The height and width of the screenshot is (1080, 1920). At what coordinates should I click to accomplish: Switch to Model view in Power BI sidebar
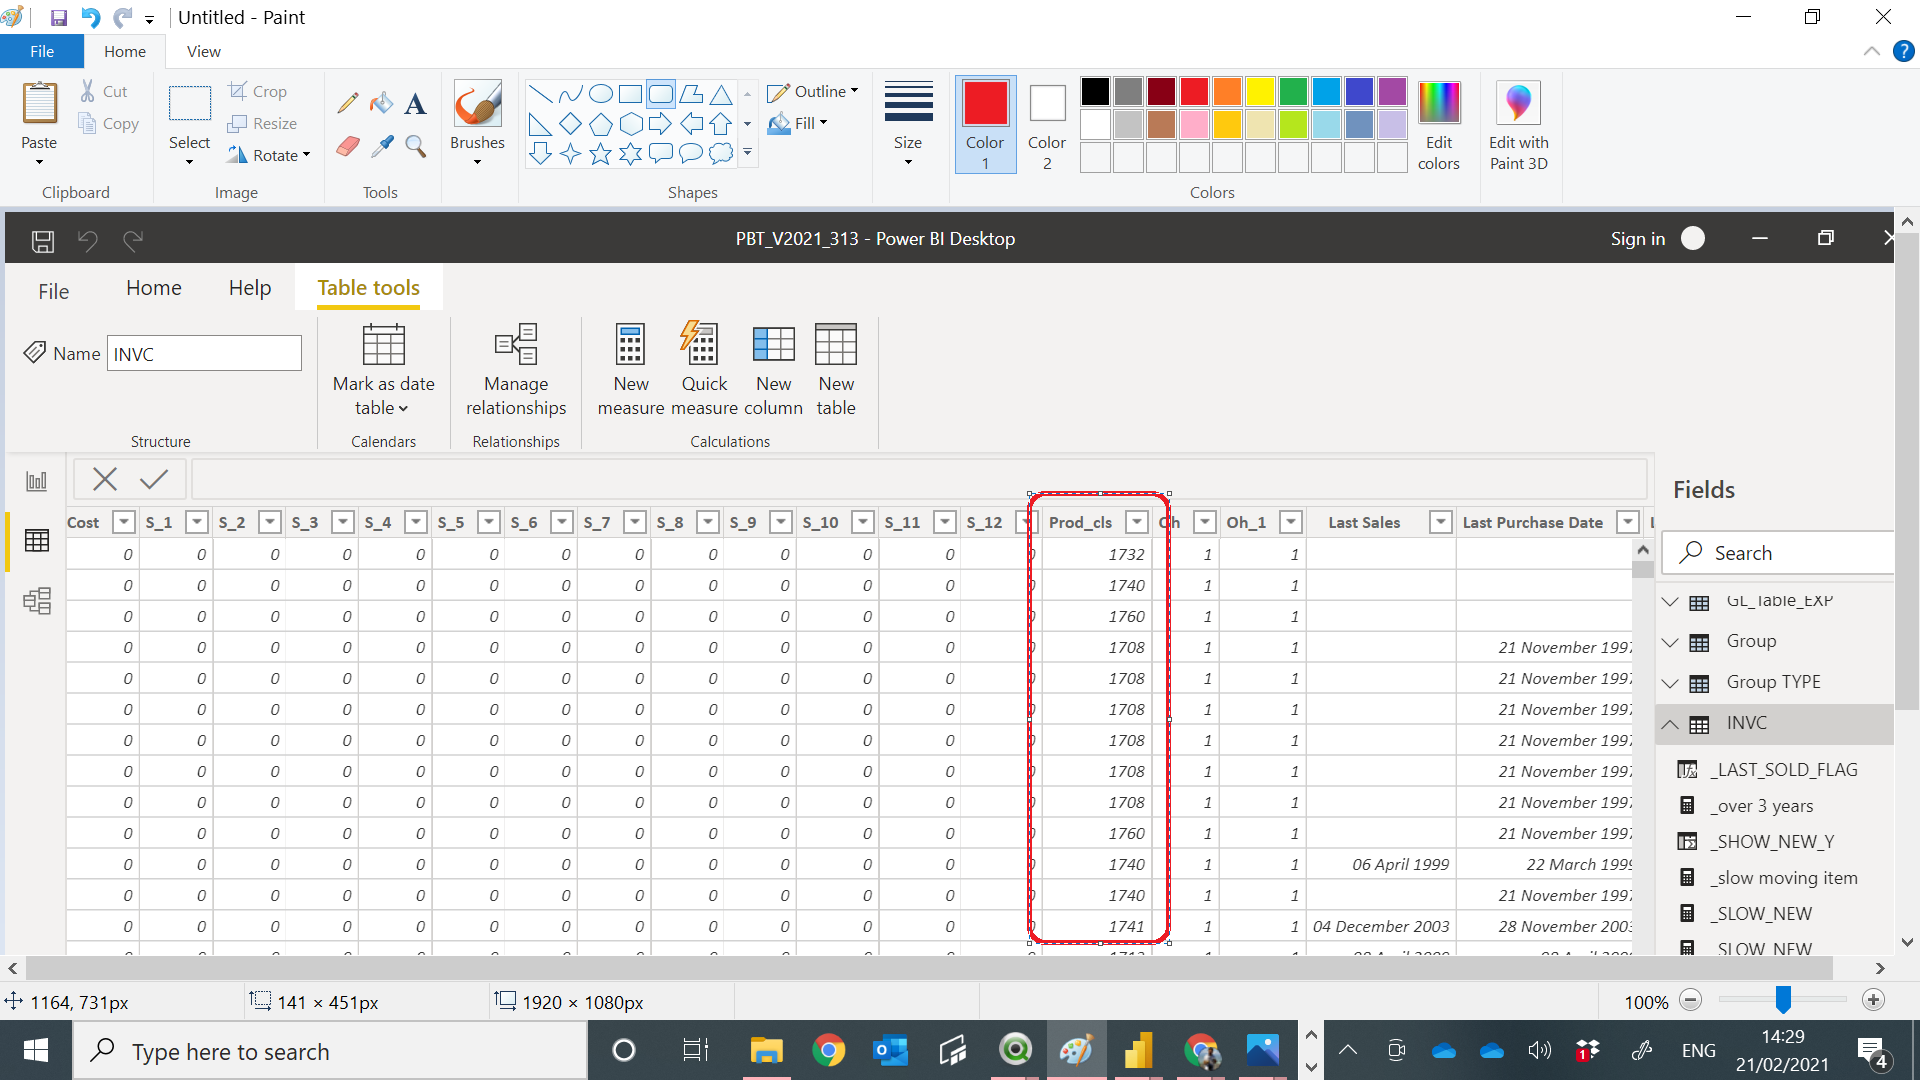pos(37,601)
